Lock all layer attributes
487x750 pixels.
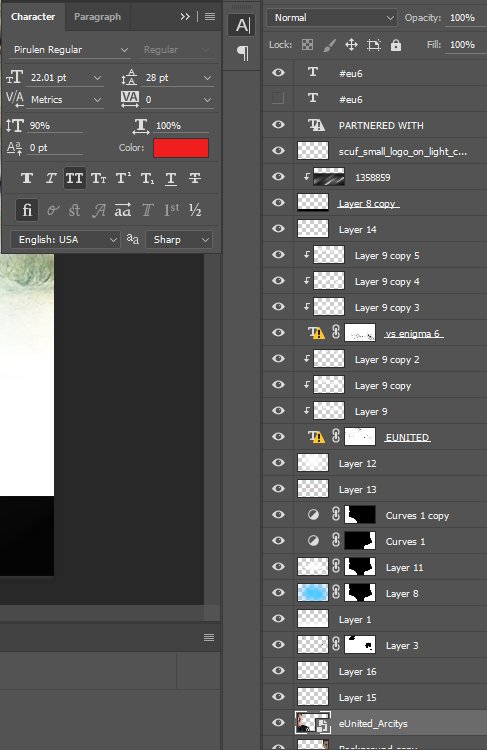click(x=396, y=45)
